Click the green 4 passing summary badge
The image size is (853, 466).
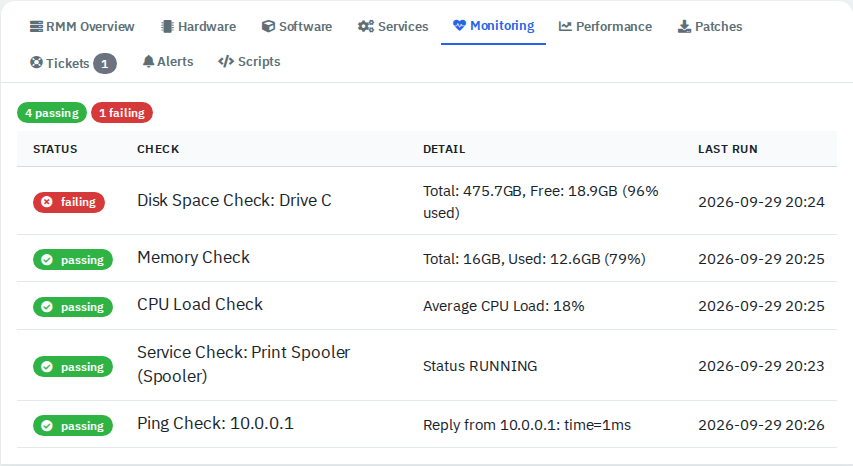pos(52,113)
